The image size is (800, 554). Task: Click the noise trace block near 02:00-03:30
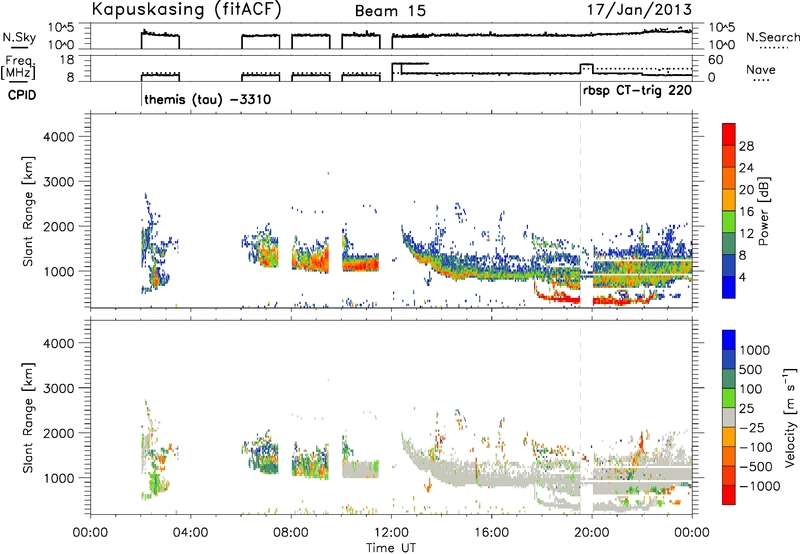pyautogui.click(x=160, y=39)
